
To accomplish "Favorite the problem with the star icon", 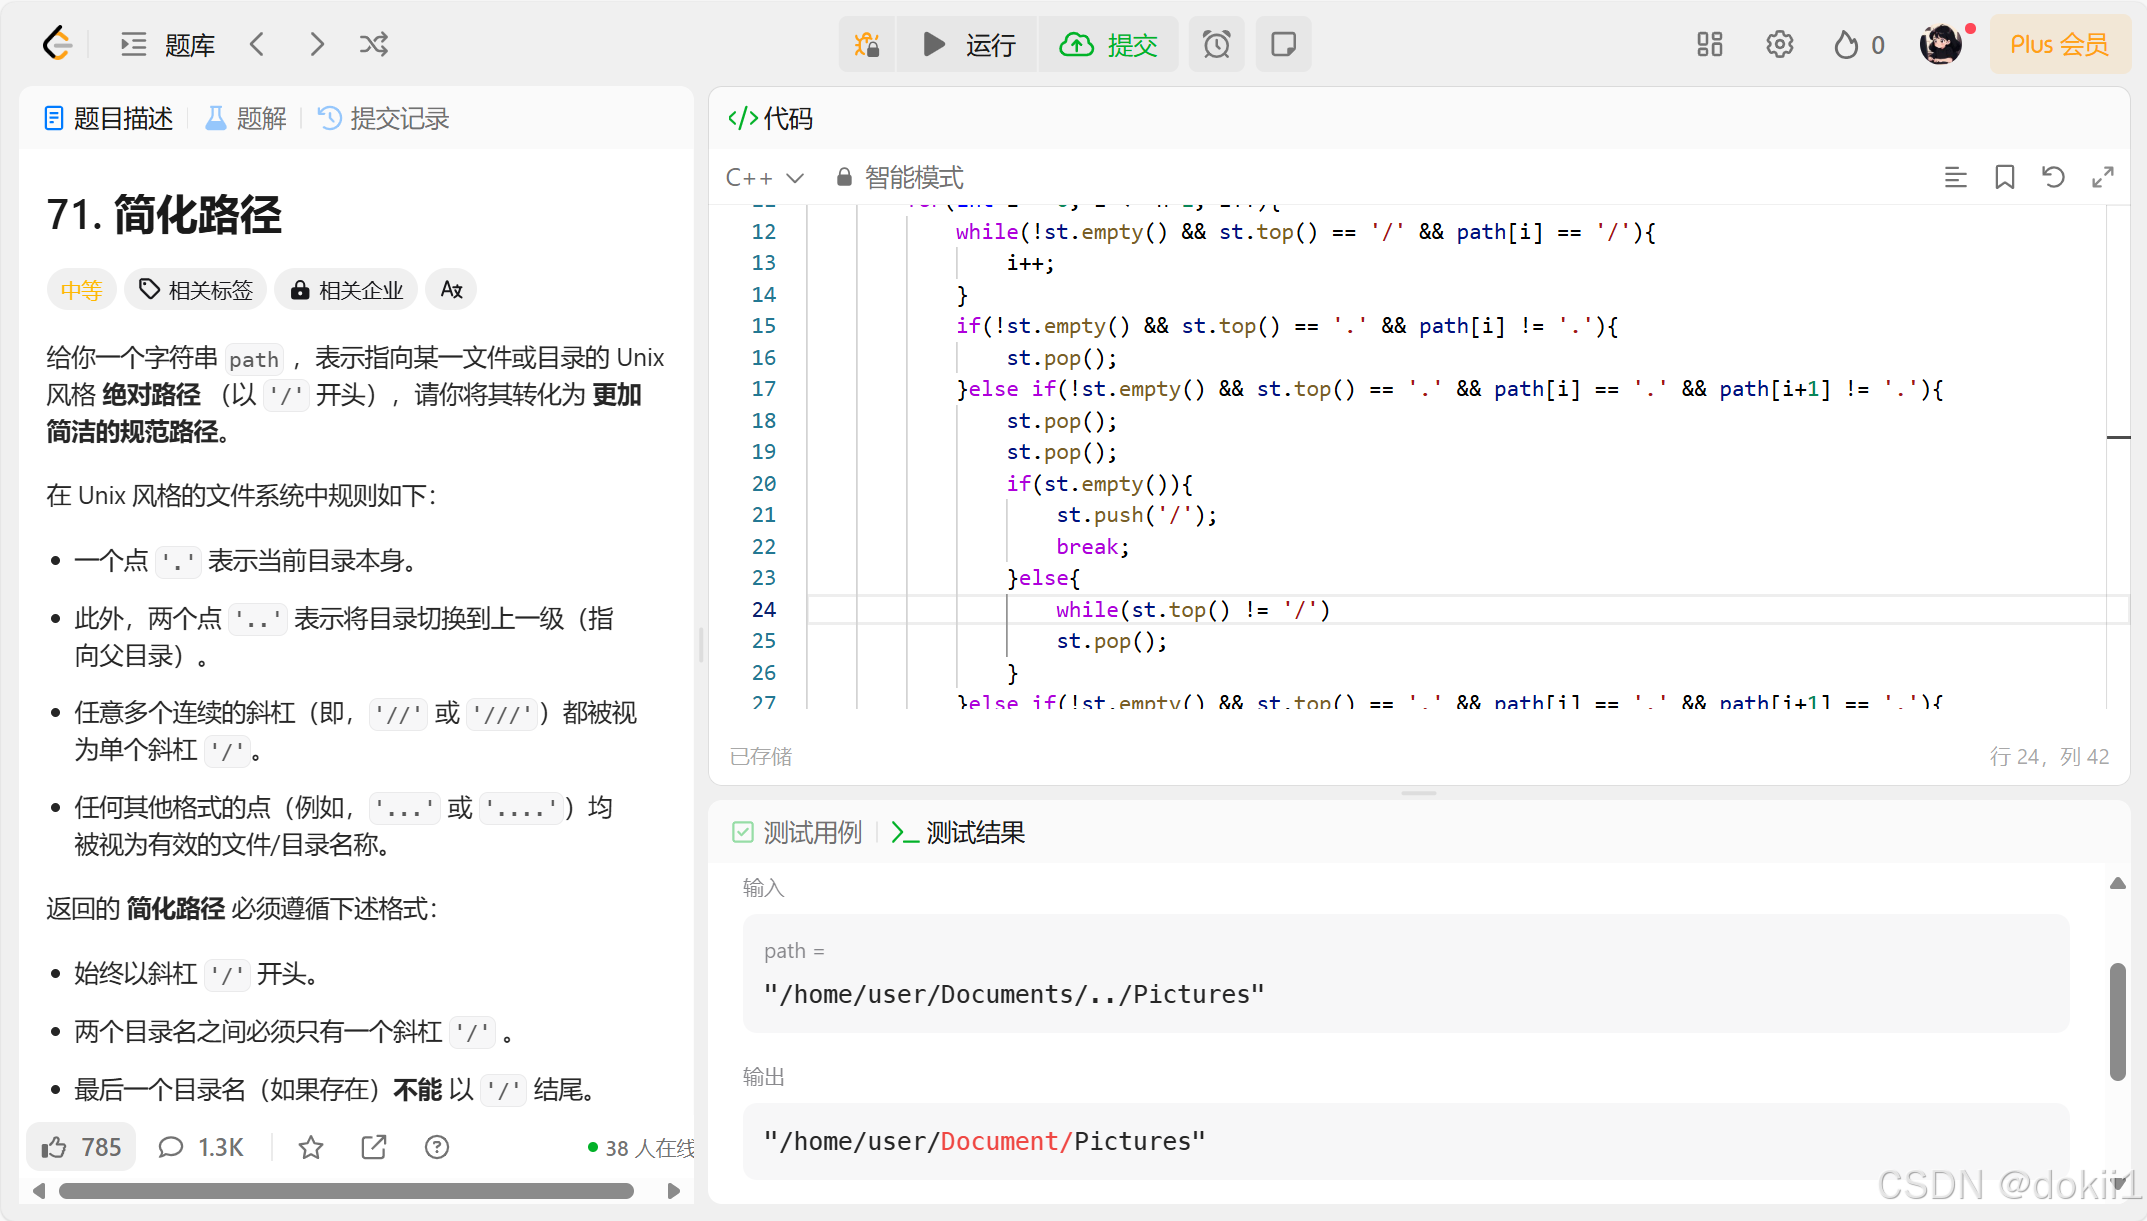I will (x=311, y=1147).
